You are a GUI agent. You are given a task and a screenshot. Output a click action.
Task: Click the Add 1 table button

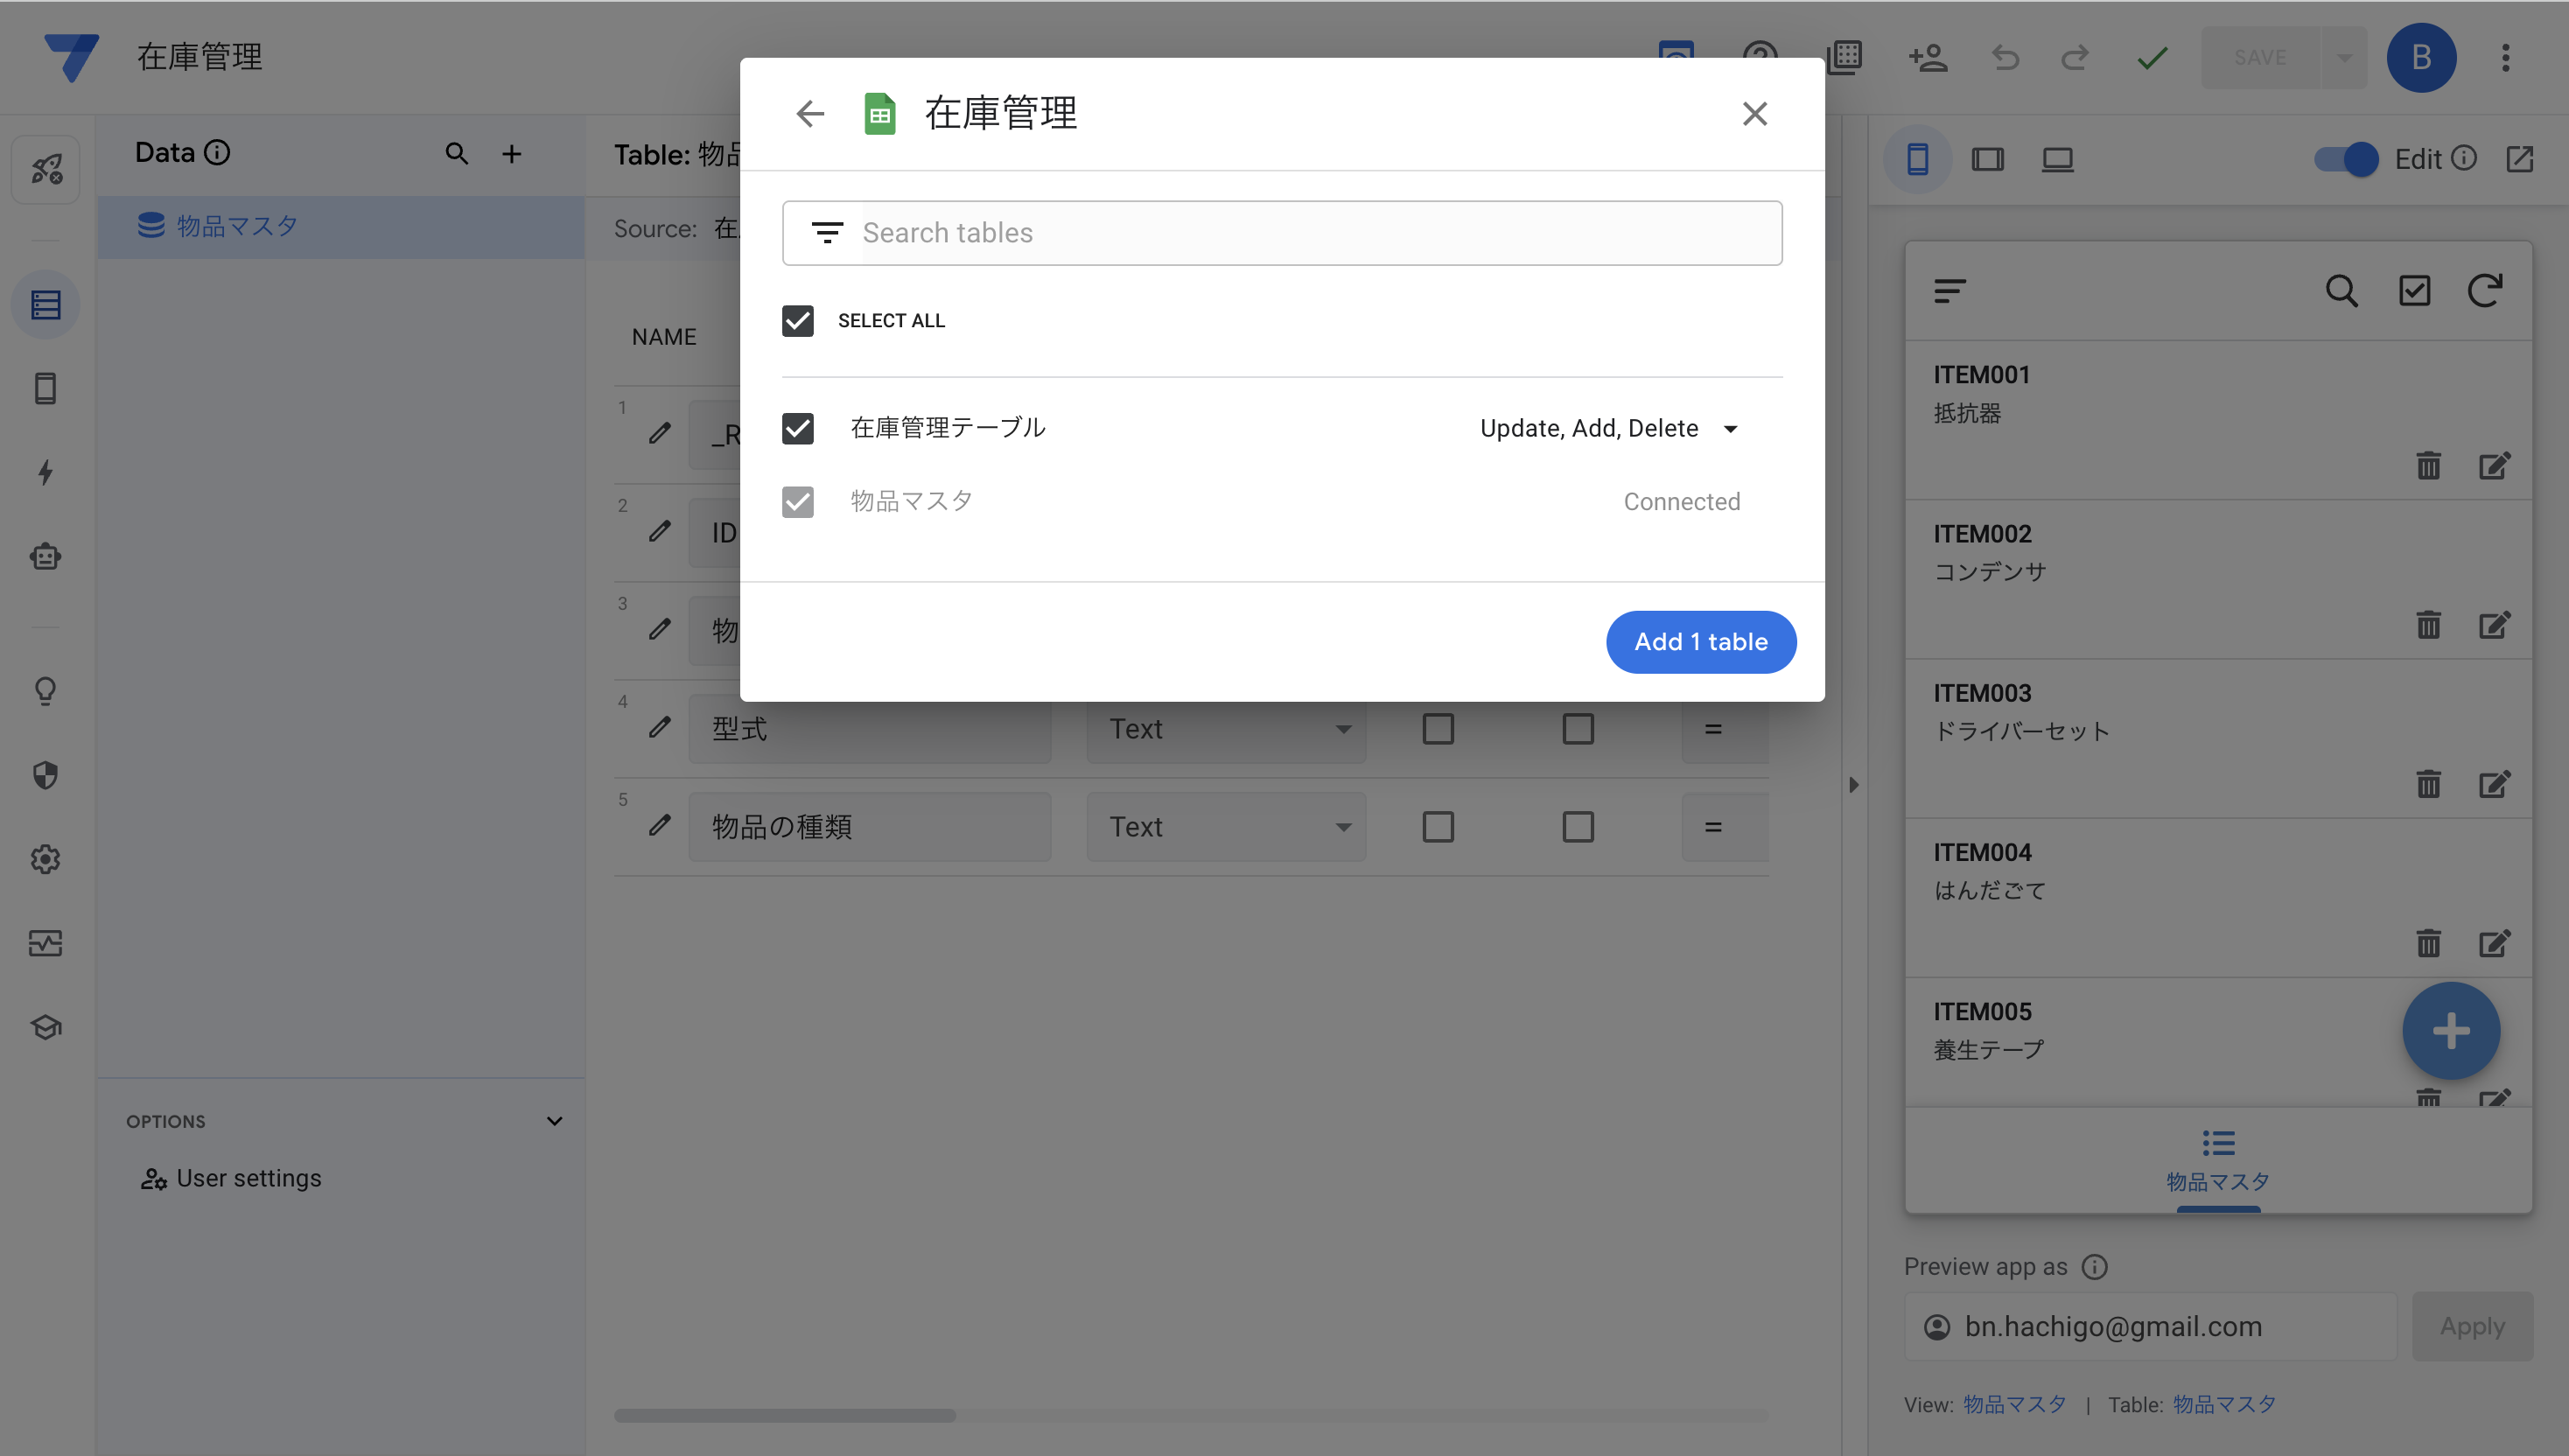(x=1700, y=642)
